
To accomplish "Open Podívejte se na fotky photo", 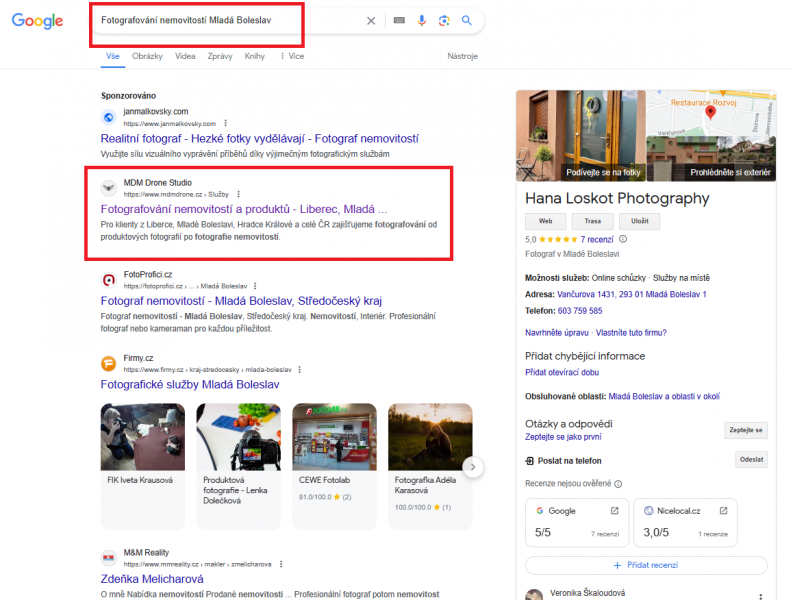I will [x=581, y=136].
